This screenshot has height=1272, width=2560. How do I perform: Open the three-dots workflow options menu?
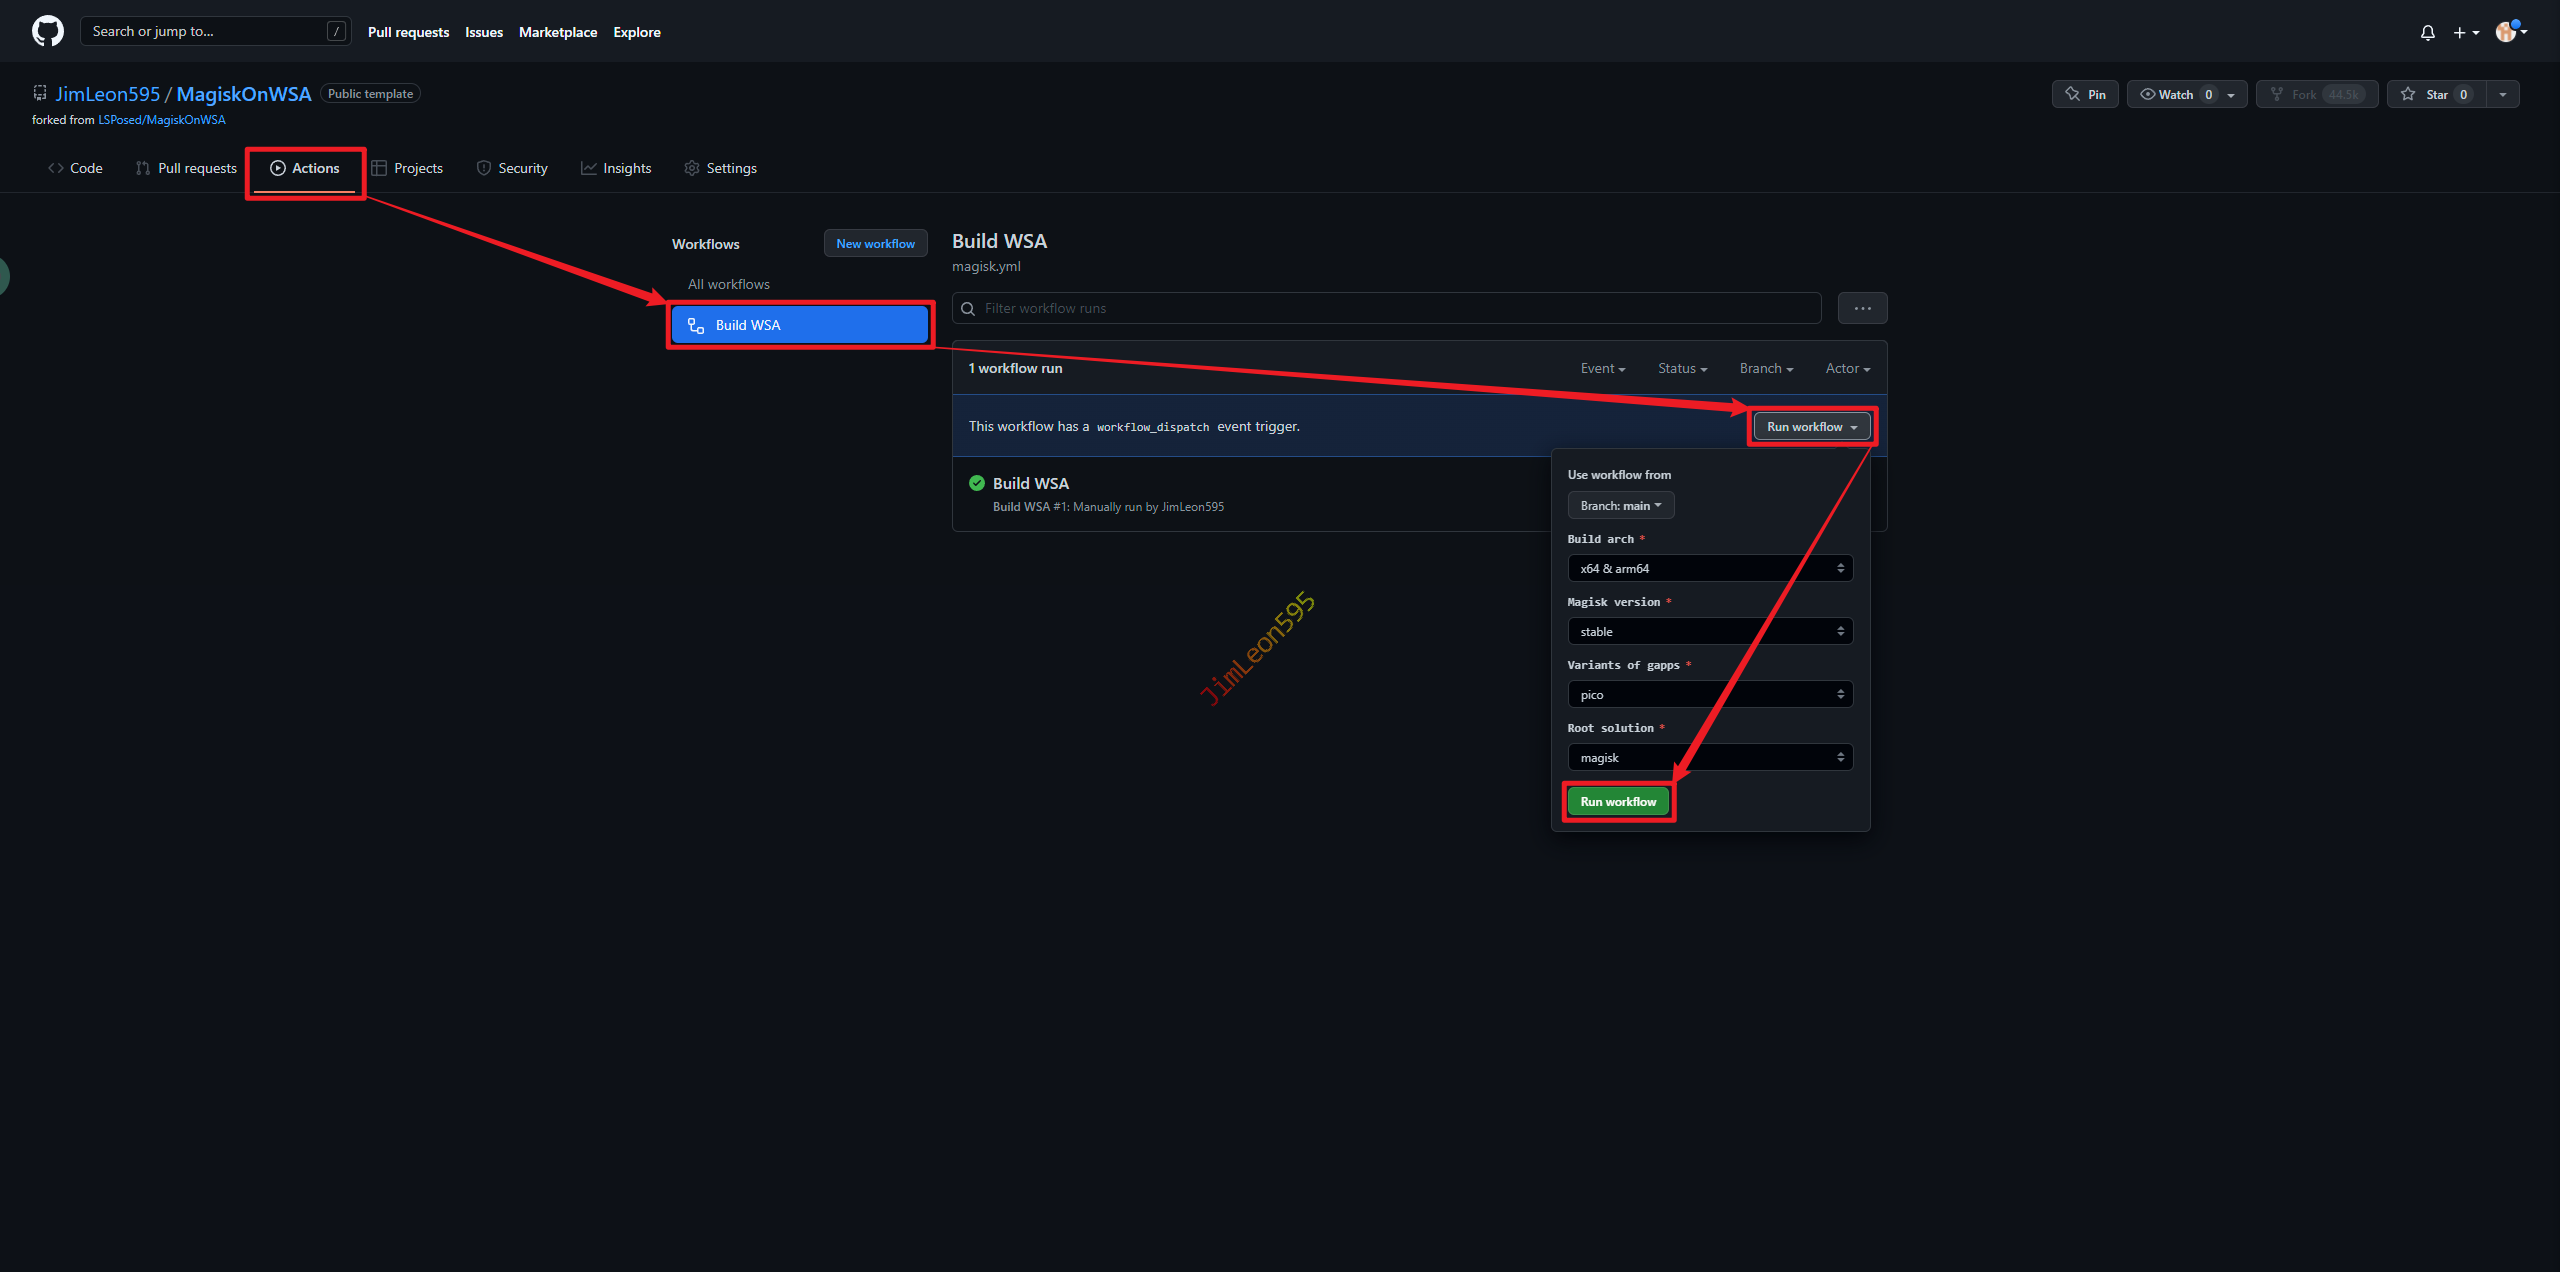pos(1862,308)
